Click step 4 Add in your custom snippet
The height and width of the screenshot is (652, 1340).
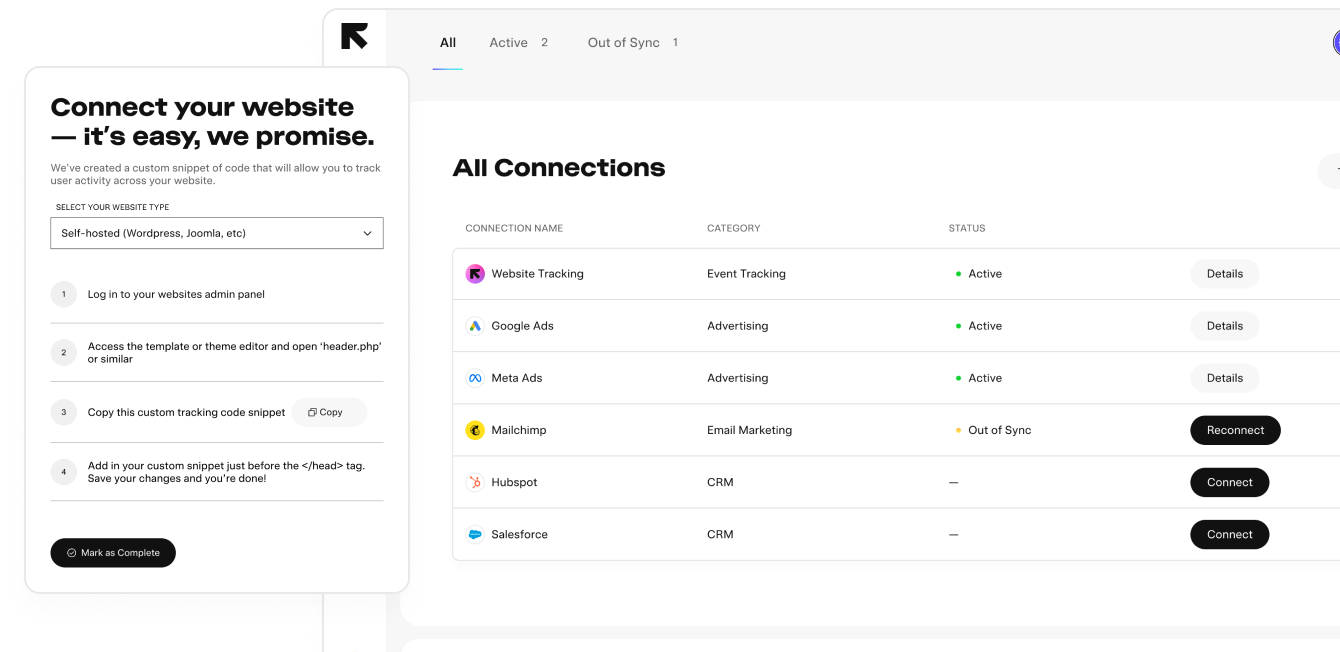pyautogui.click(x=226, y=472)
